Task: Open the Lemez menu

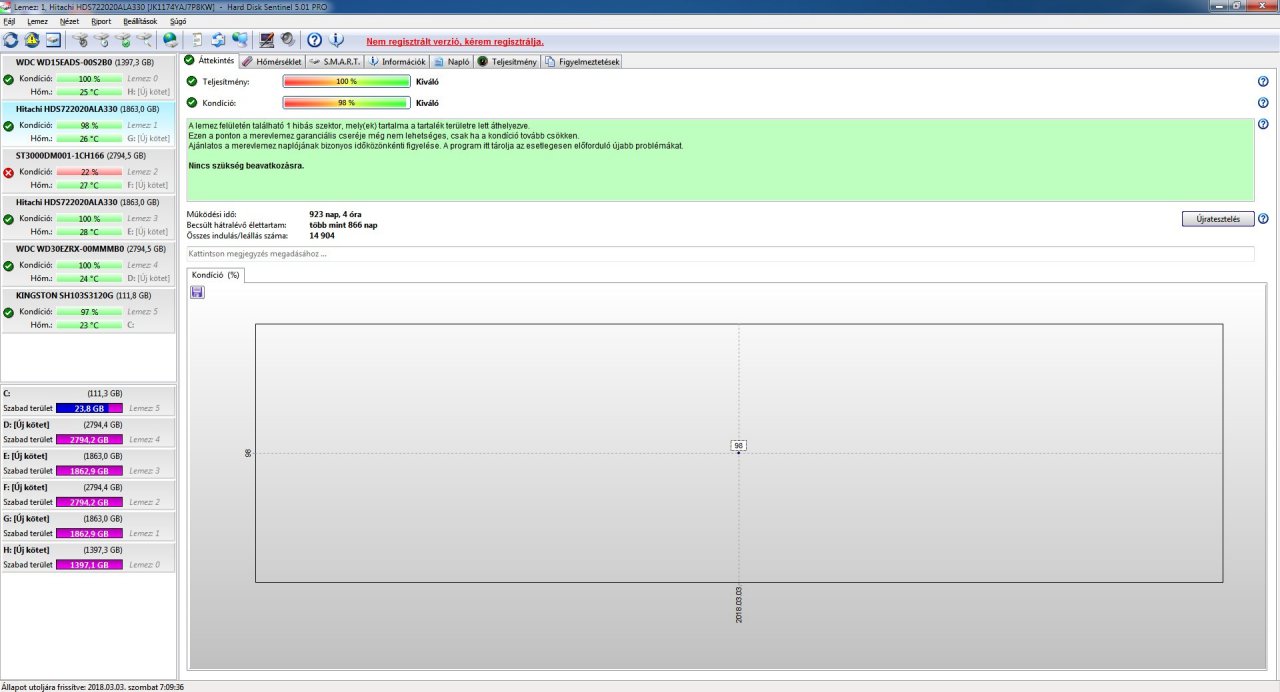Action: tap(37, 21)
